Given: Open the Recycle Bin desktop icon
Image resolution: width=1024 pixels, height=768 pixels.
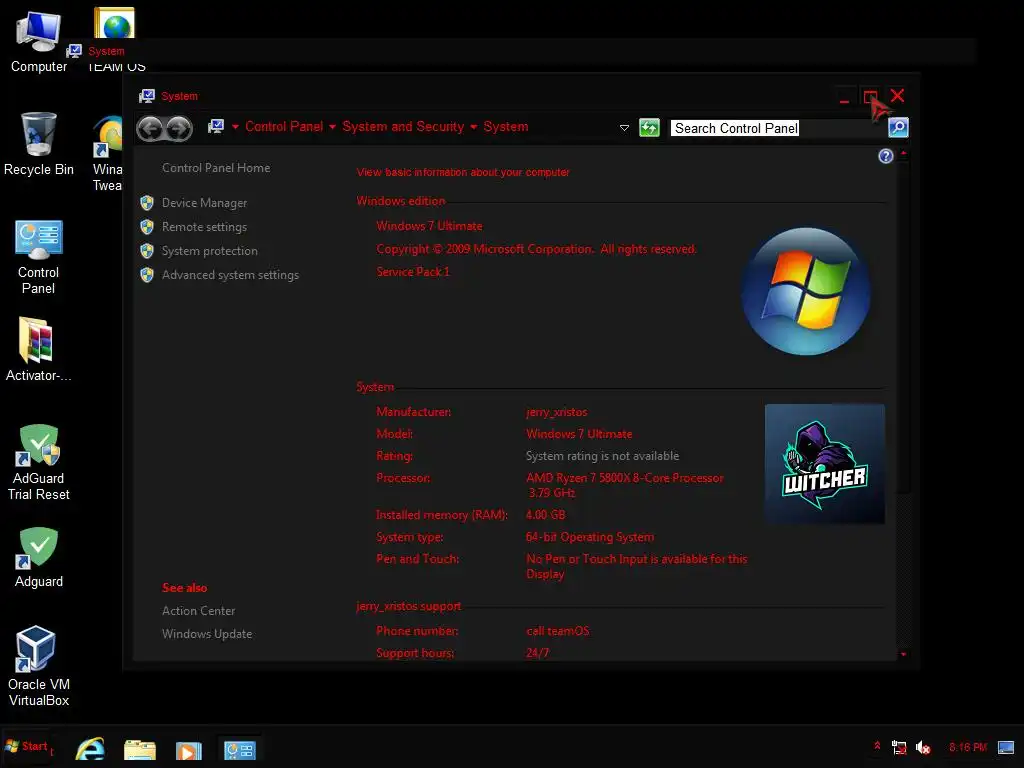Looking at the screenshot, I should click(x=39, y=144).
